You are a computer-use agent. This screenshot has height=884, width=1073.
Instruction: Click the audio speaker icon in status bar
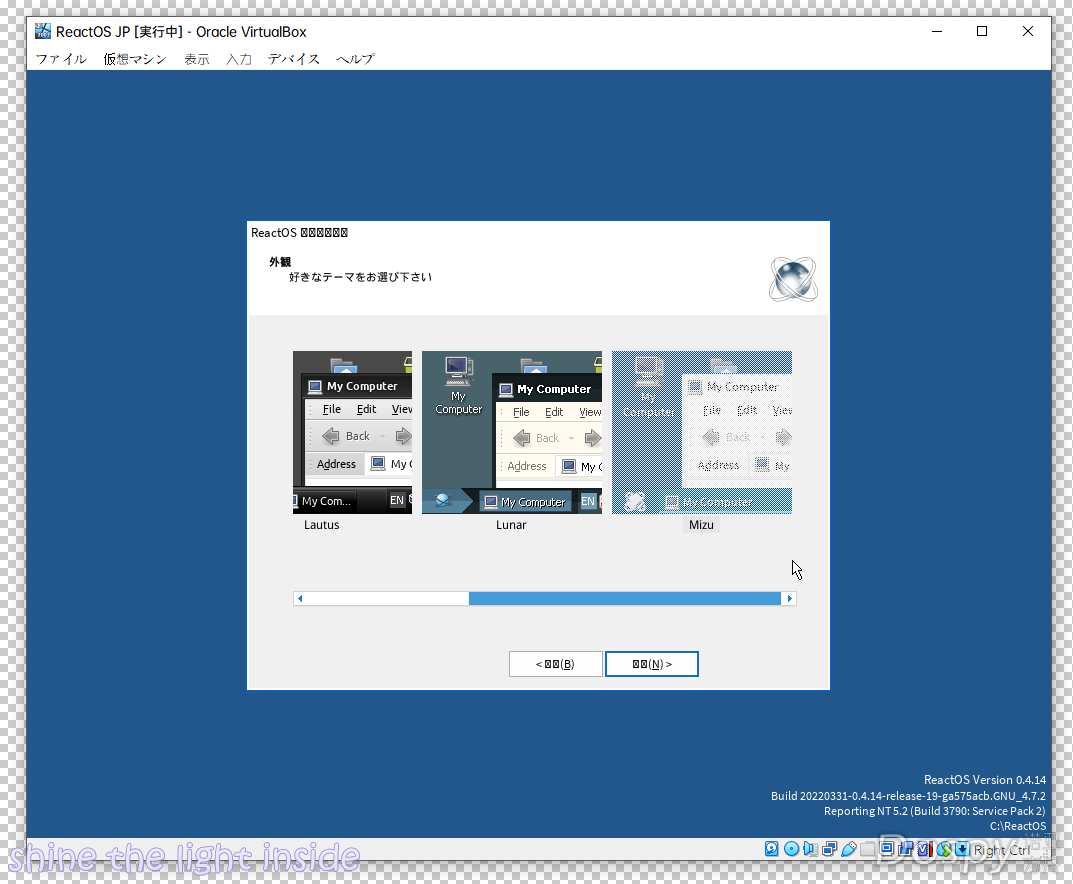[x=810, y=849]
